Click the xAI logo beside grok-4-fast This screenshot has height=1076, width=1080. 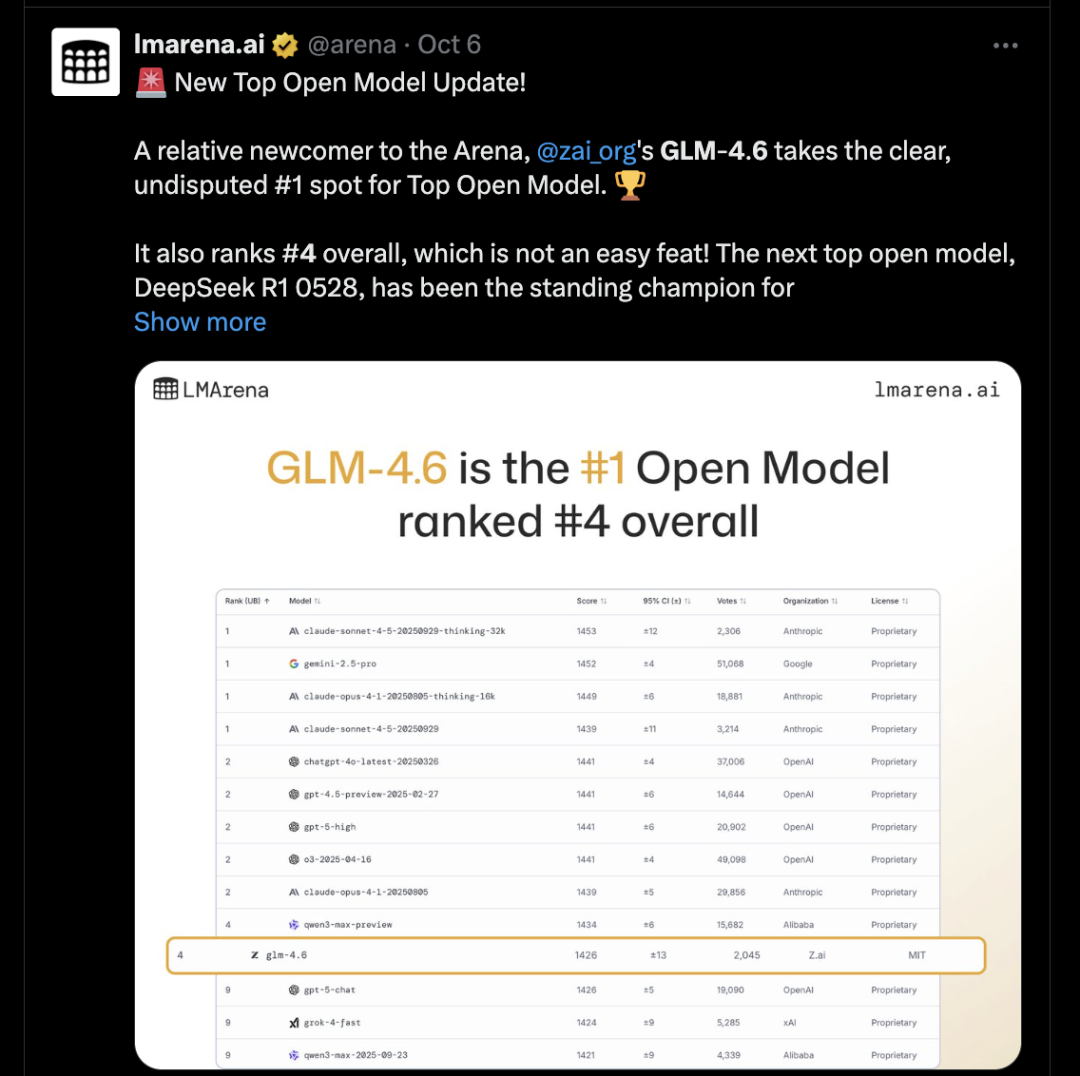[x=293, y=1022]
